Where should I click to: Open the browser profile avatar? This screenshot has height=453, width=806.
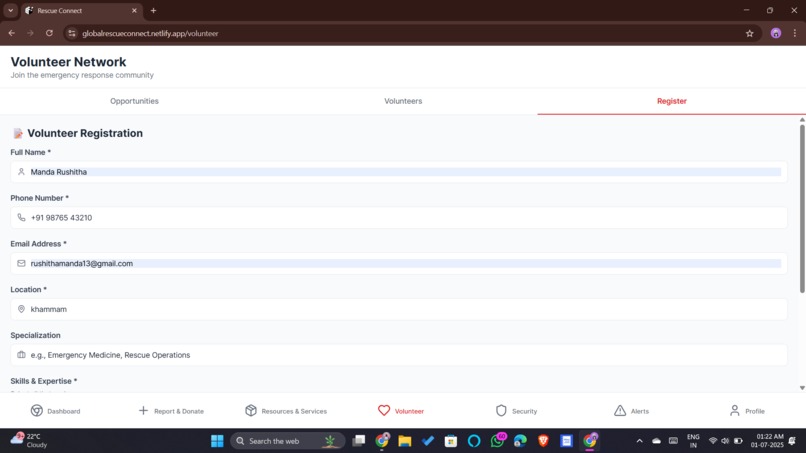click(x=776, y=33)
